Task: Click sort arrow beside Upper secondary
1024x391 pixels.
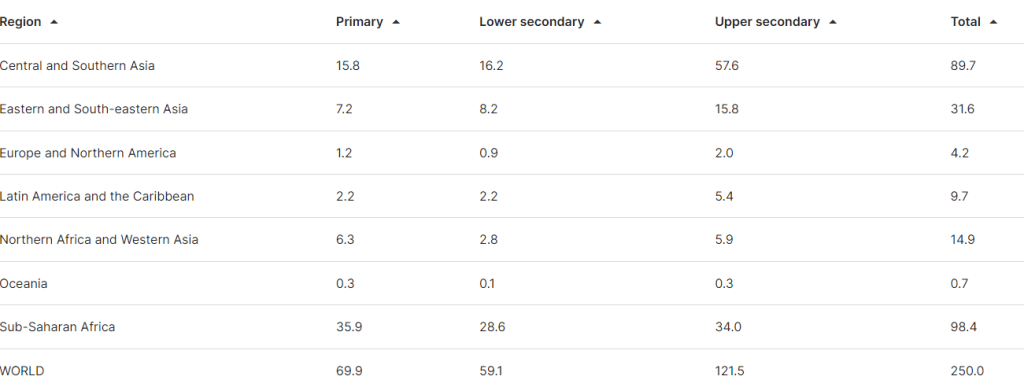Action: (x=833, y=22)
